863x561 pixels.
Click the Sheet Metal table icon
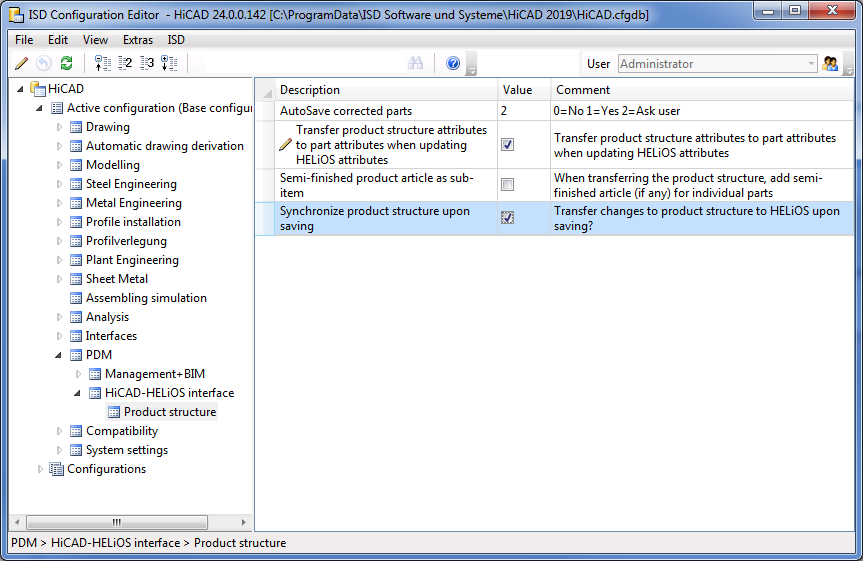click(76, 279)
